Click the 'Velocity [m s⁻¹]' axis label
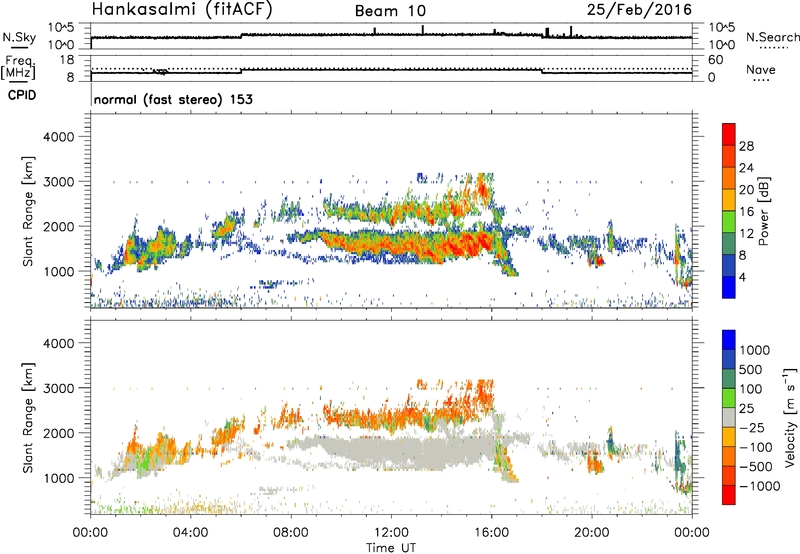The image size is (800, 554). (790, 417)
